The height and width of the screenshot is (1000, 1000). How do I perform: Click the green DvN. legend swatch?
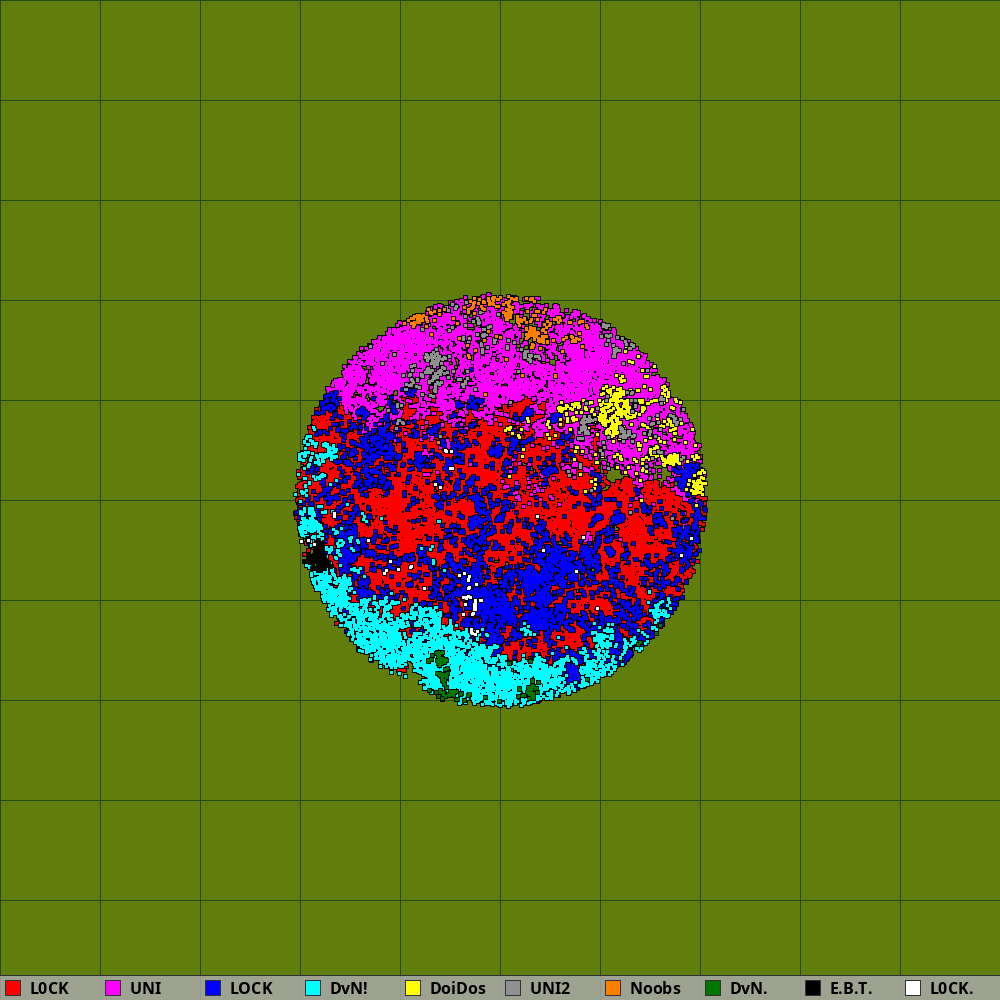pyautogui.click(x=713, y=988)
